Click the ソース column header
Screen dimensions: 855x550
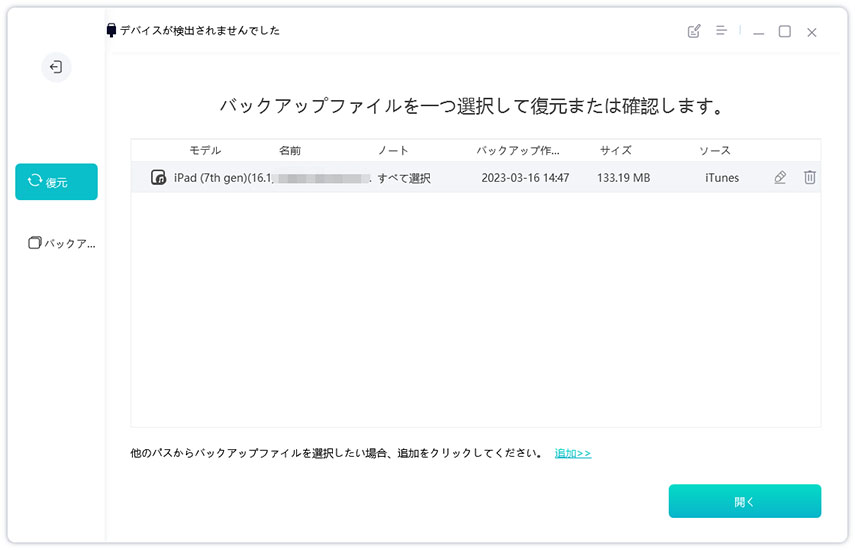click(714, 151)
